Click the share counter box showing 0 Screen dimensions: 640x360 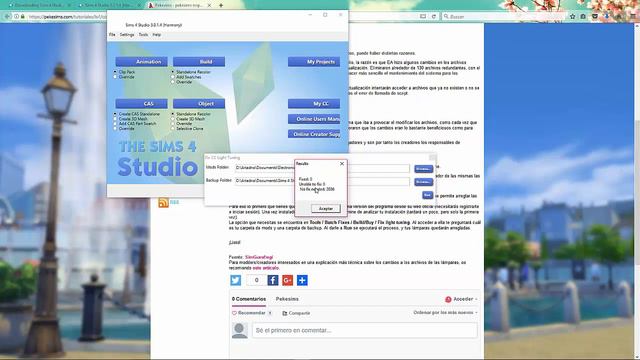256,280
